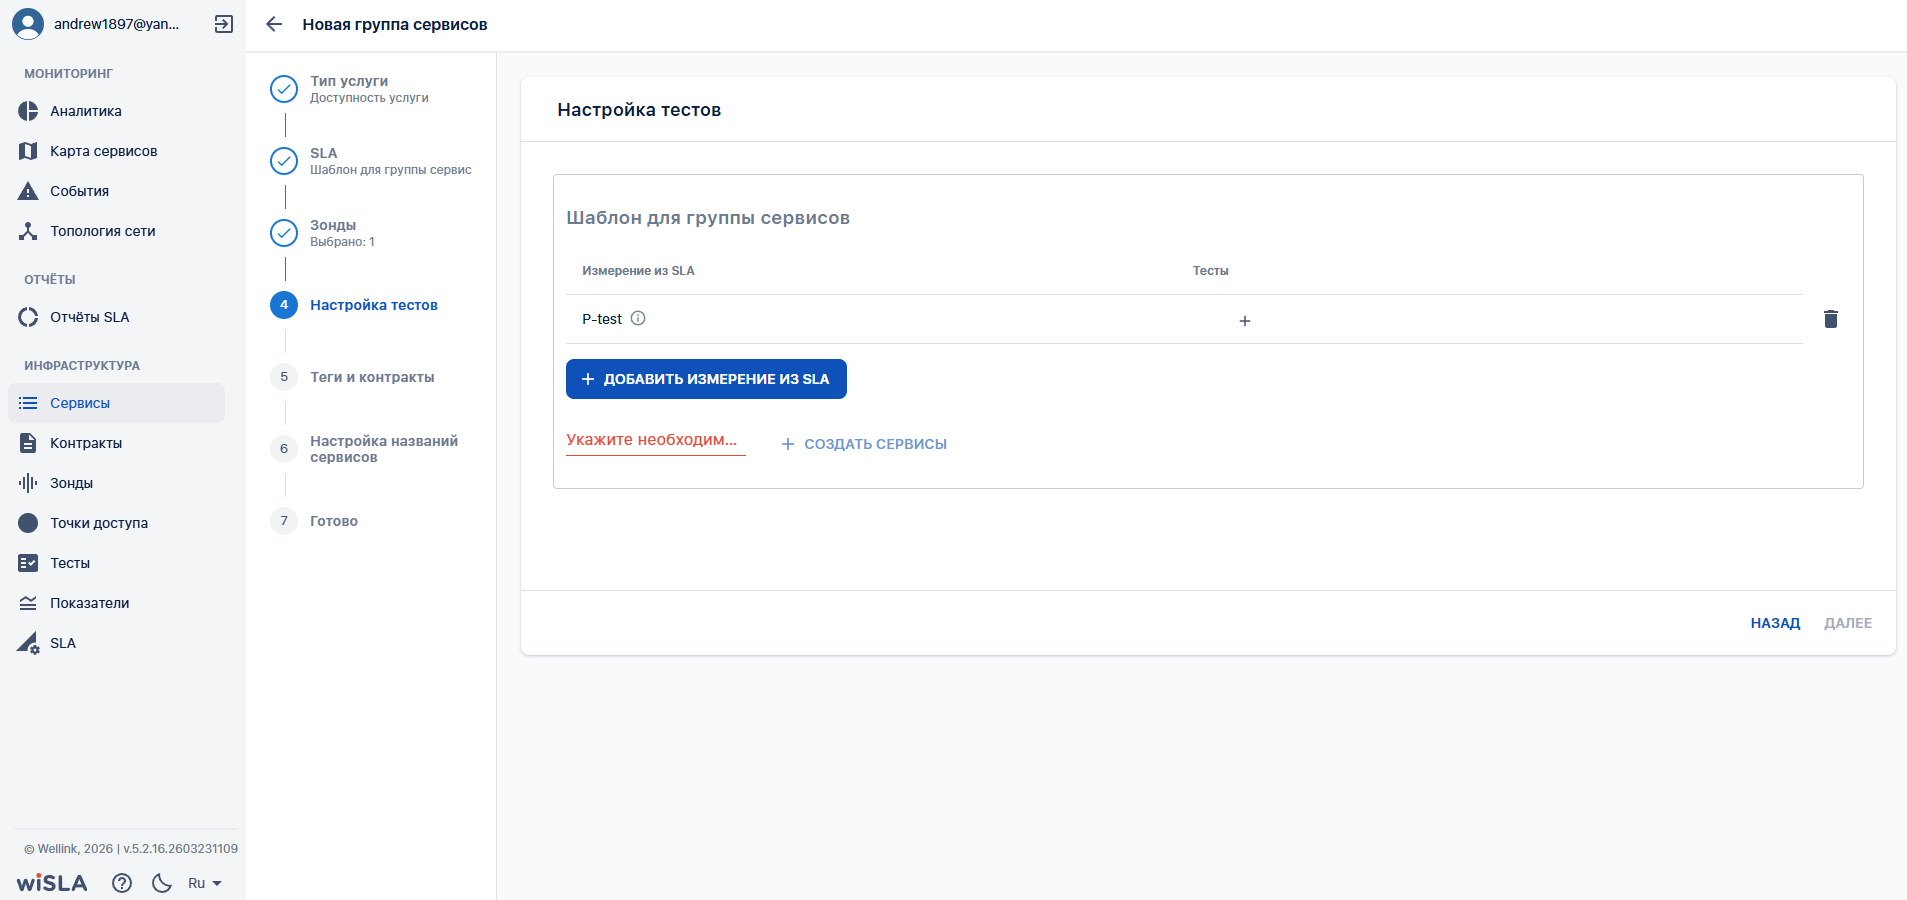Click the Укажите необходим... input field

coord(656,440)
